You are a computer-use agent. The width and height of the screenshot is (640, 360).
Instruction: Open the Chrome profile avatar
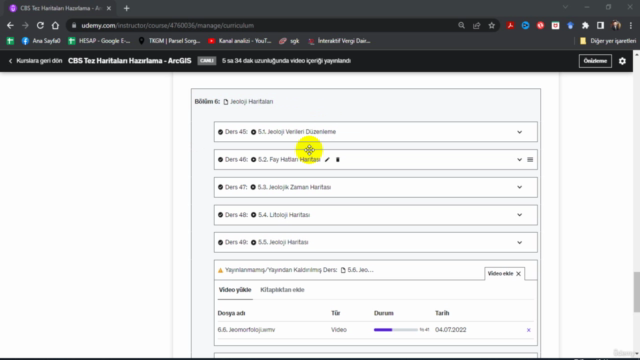[616, 25]
